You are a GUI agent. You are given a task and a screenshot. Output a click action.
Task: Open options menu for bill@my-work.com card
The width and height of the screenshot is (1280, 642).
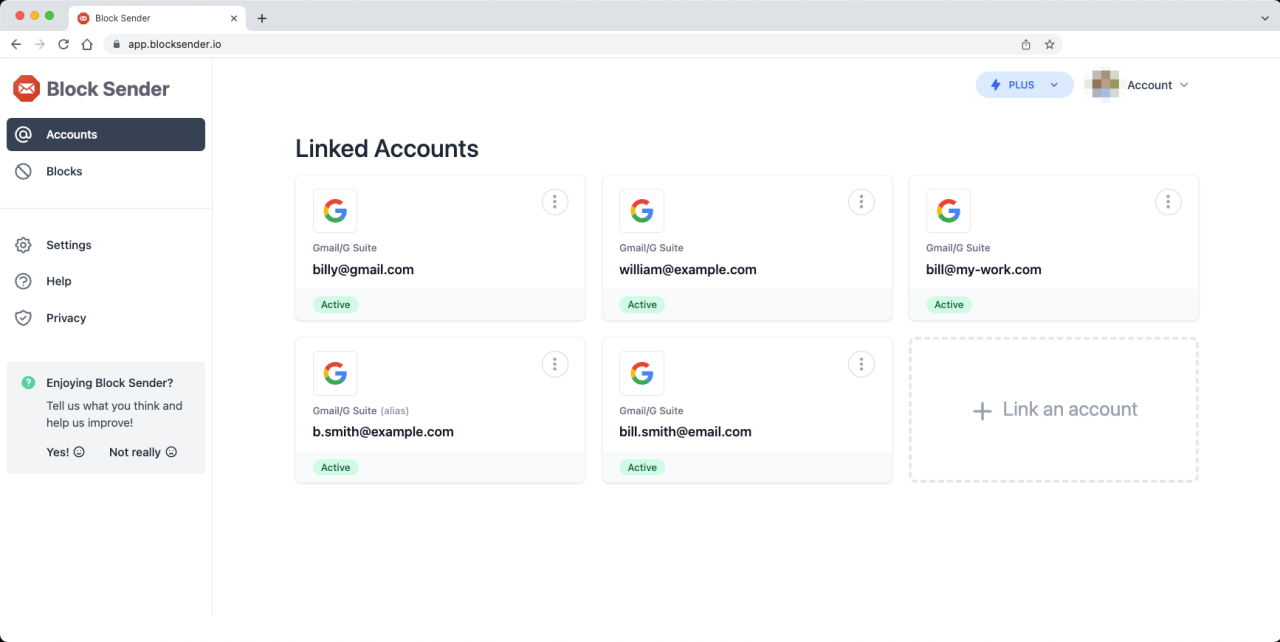tap(1167, 202)
